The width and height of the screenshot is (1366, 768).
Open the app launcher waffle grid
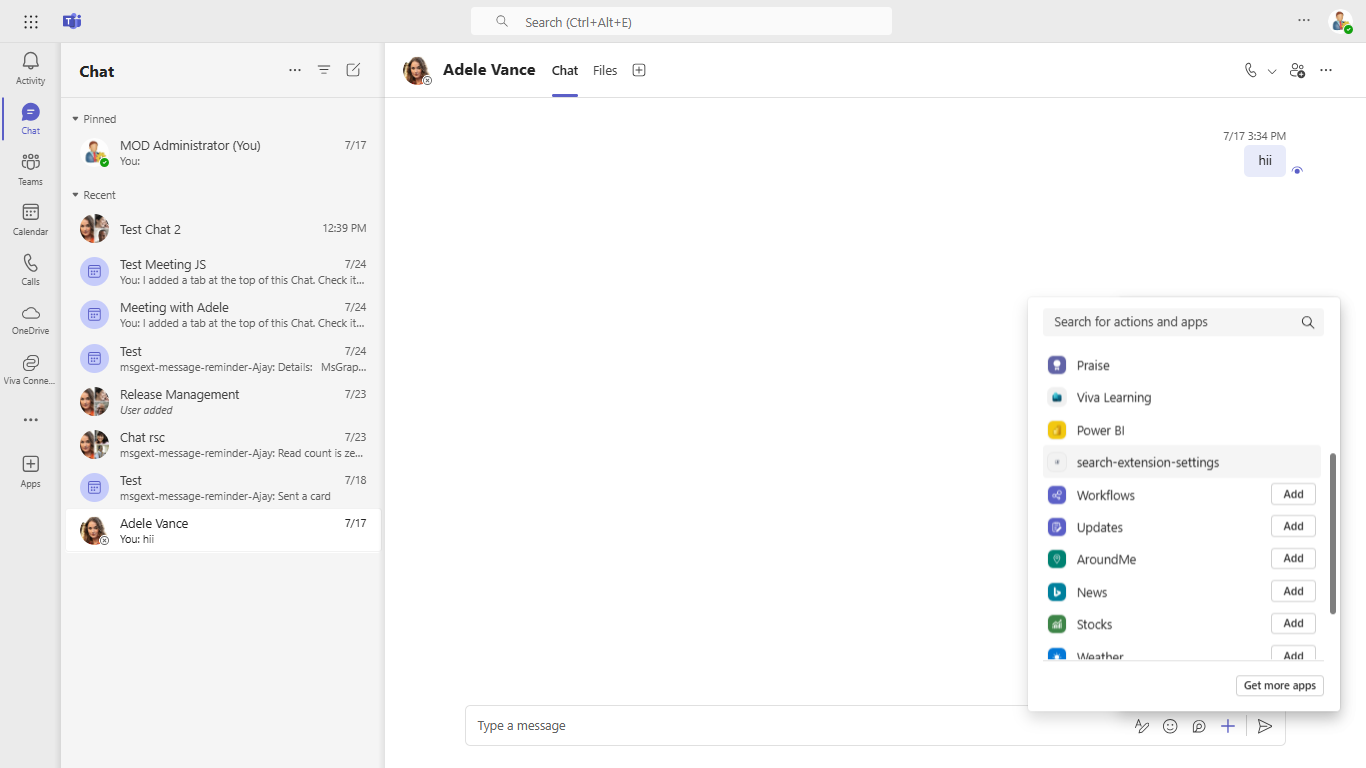31,21
